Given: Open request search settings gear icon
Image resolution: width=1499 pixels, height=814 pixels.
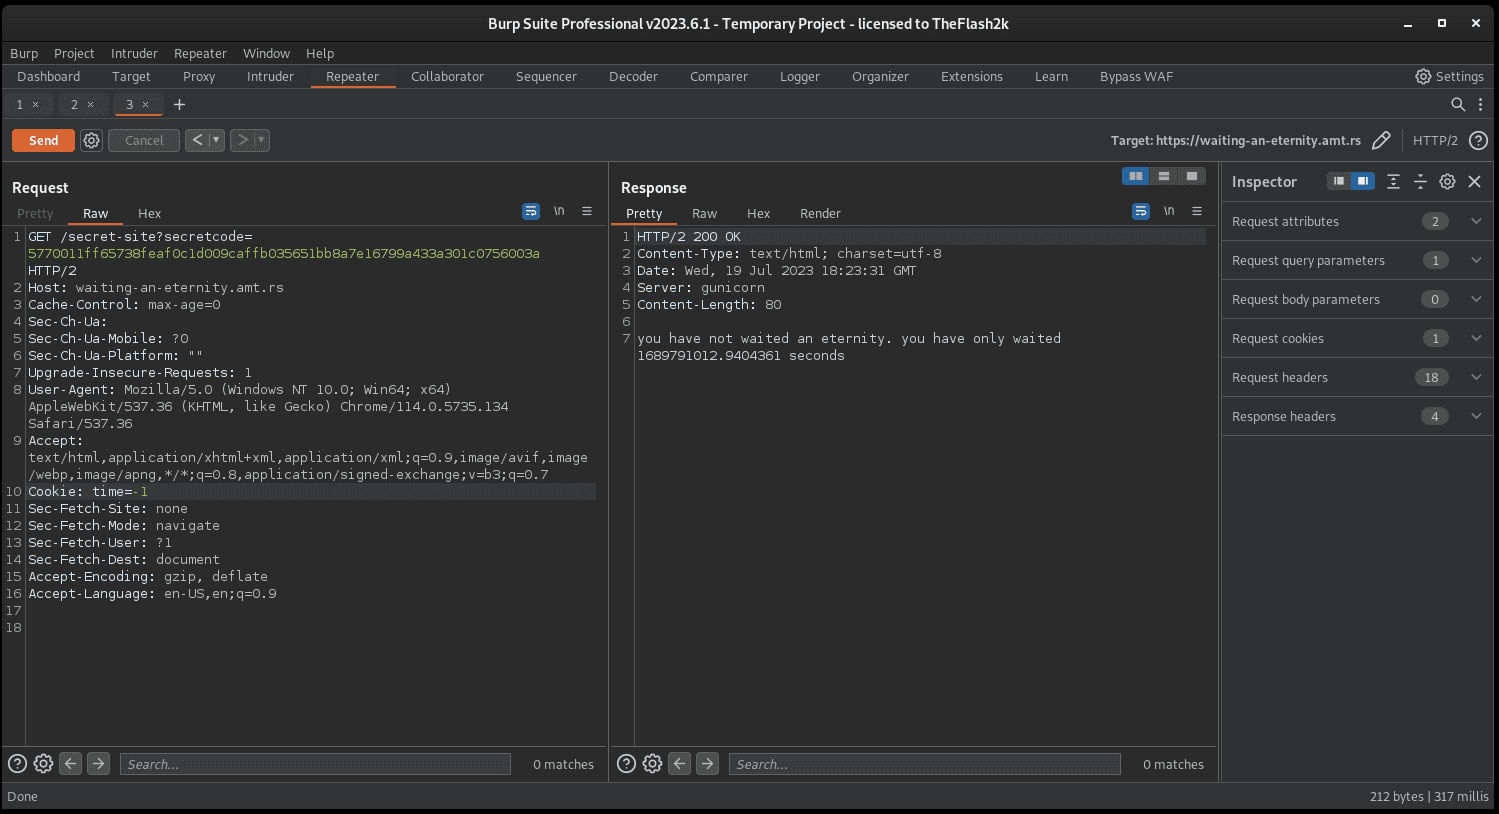Looking at the screenshot, I should tap(43, 764).
